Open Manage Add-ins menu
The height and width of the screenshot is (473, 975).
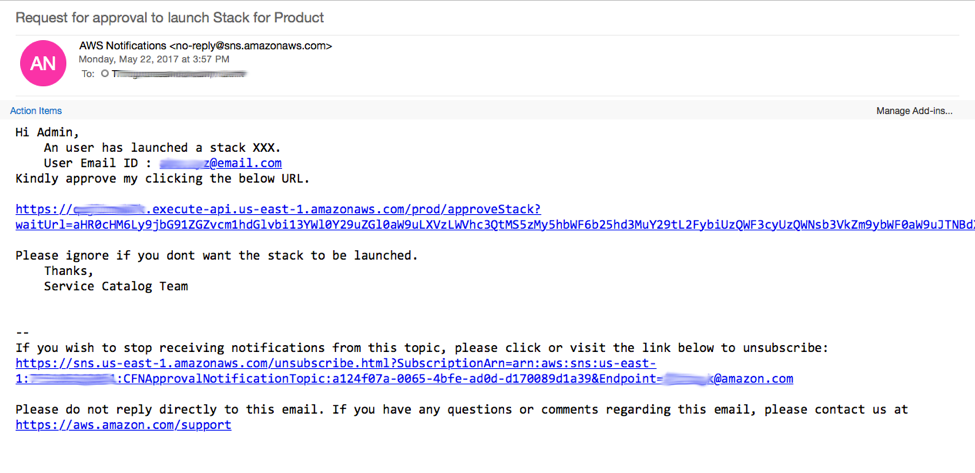914,111
